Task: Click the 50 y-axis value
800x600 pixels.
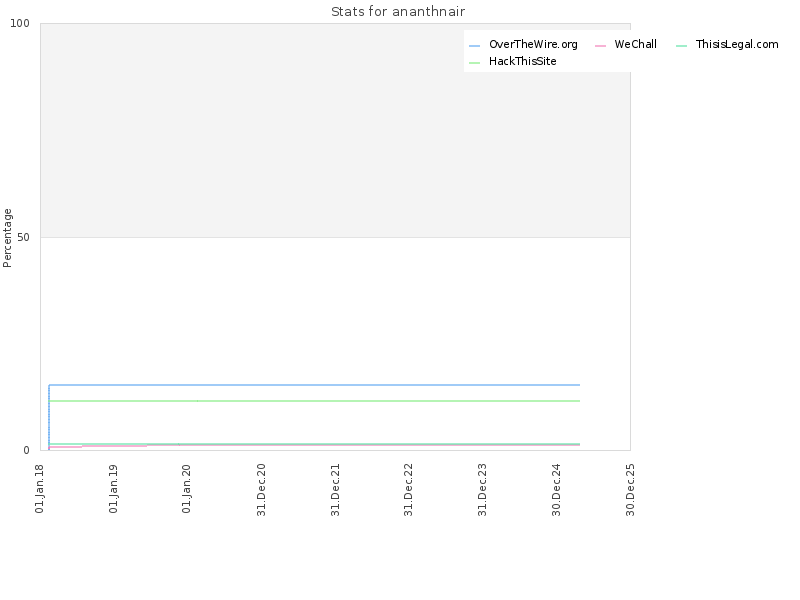Action: [x=23, y=238]
